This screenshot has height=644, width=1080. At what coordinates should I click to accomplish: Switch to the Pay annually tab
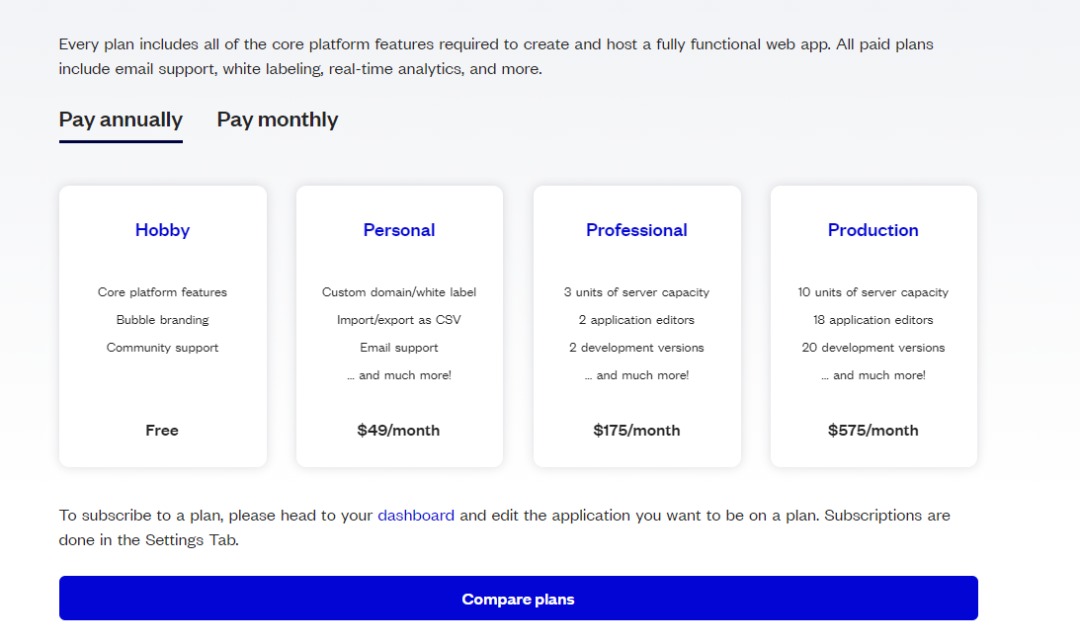(120, 120)
